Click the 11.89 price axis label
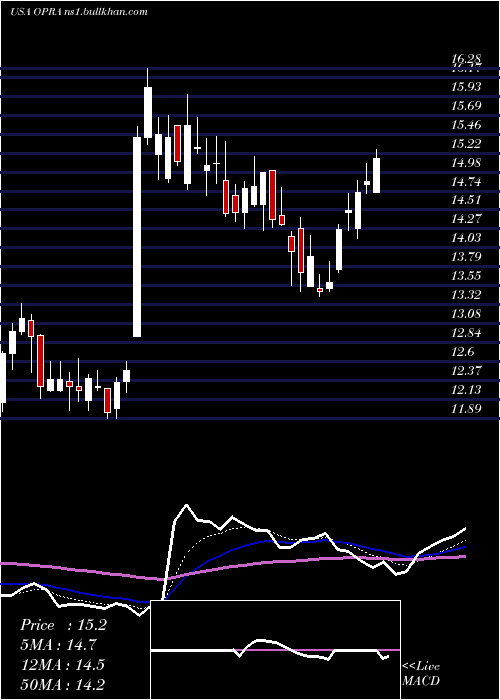Viewport: 500px width, 700px height. pos(467,408)
